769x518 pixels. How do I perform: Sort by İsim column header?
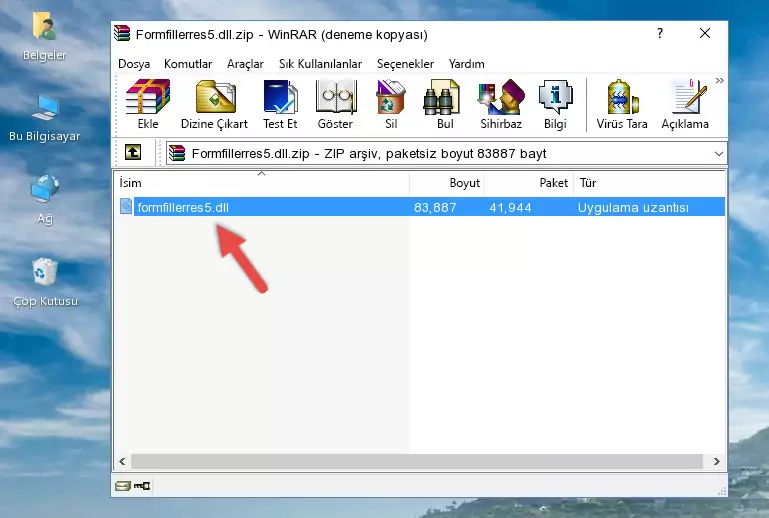[262, 183]
